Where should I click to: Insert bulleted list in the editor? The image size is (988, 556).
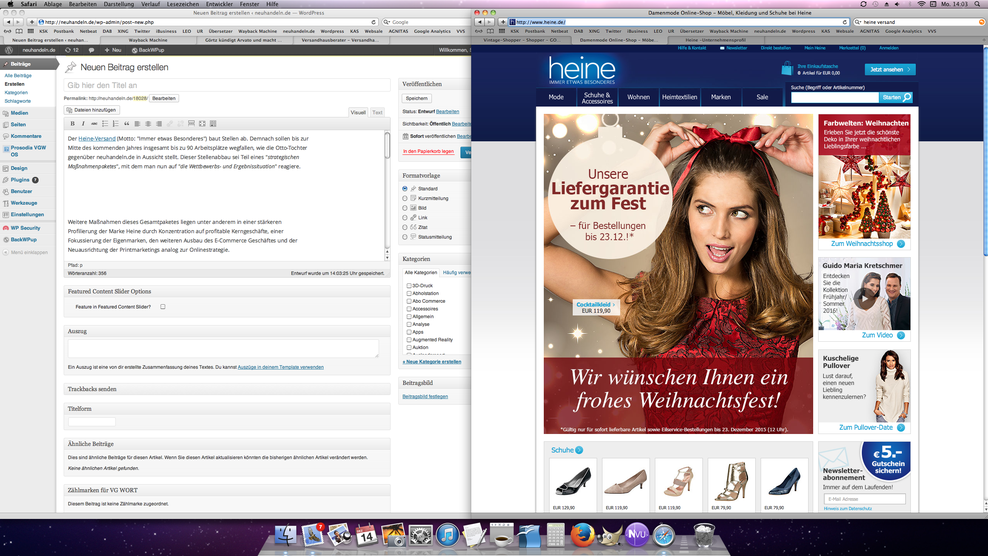(105, 124)
